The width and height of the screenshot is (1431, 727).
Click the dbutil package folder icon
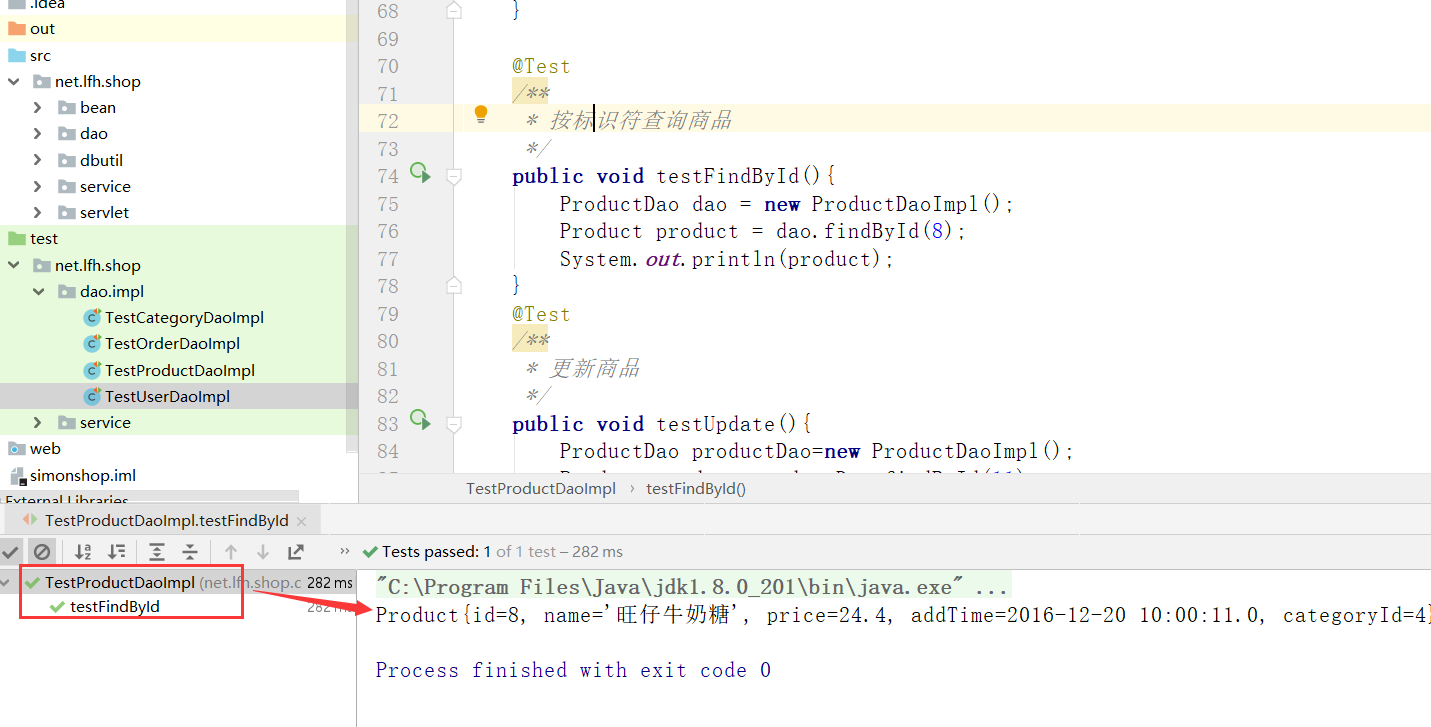pyautogui.click(x=67, y=160)
